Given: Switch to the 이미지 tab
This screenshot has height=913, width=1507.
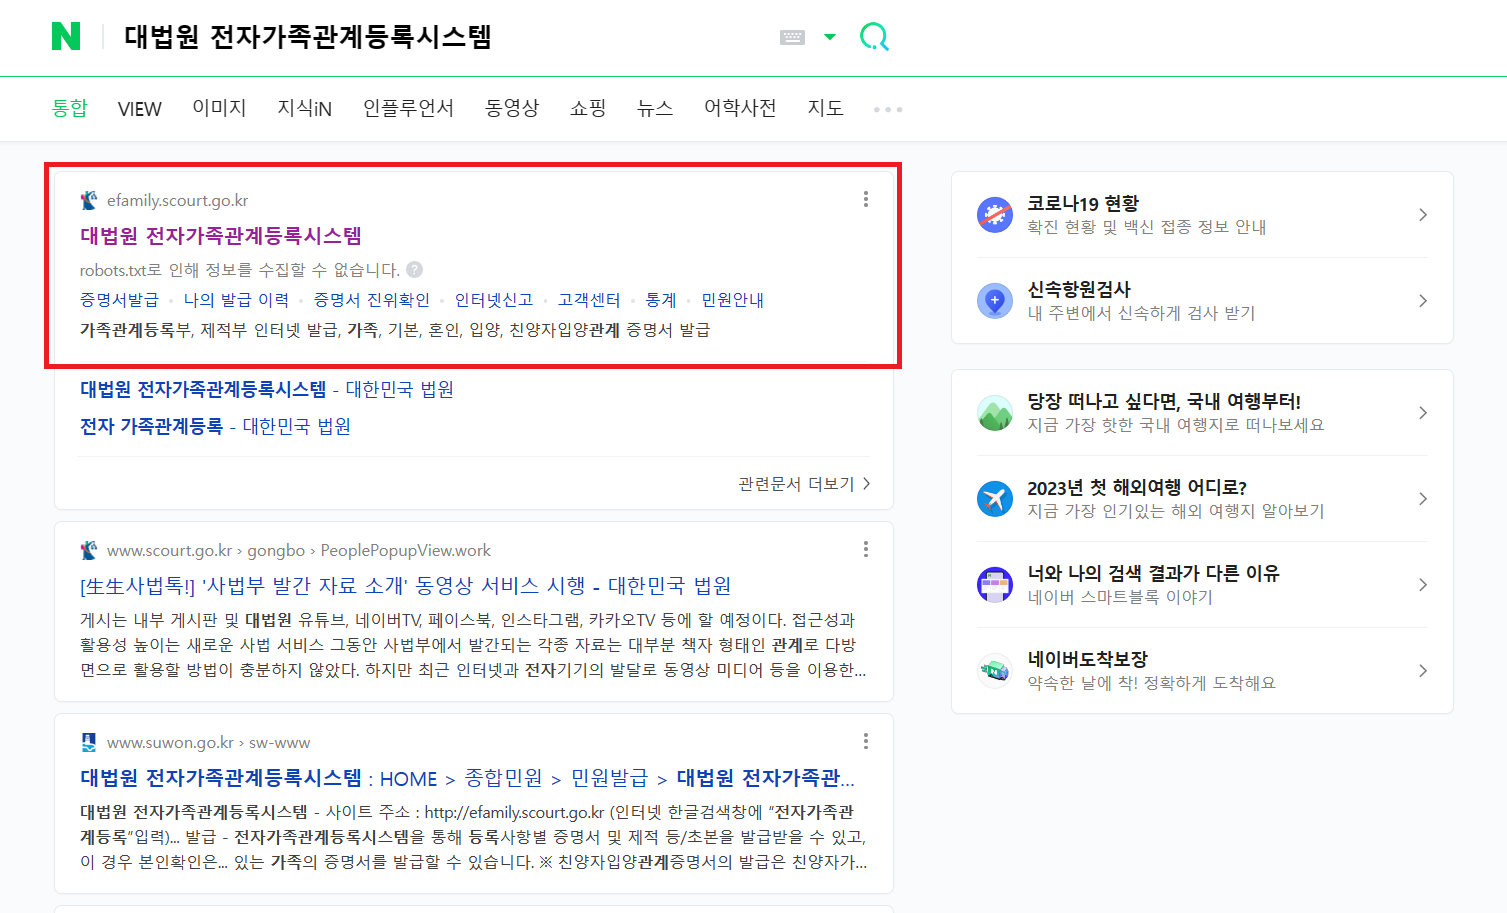Looking at the screenshot, I should pos(219,108).
